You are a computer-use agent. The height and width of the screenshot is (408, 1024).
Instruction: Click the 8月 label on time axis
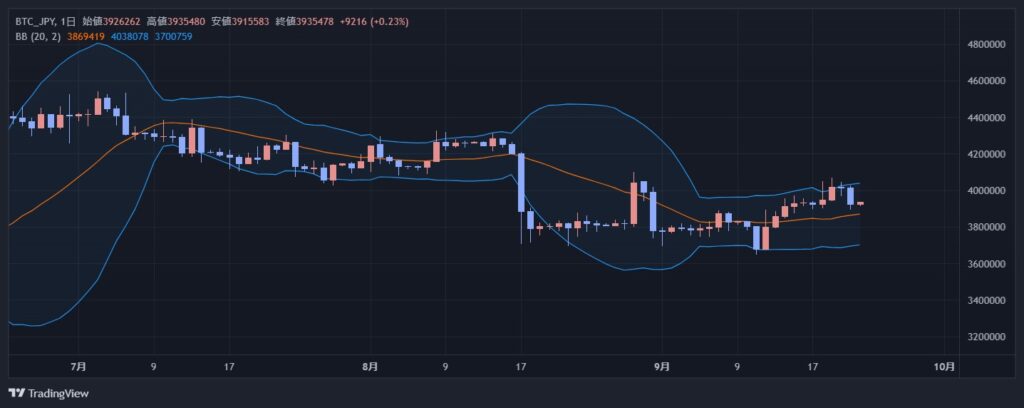click(371, 366)
